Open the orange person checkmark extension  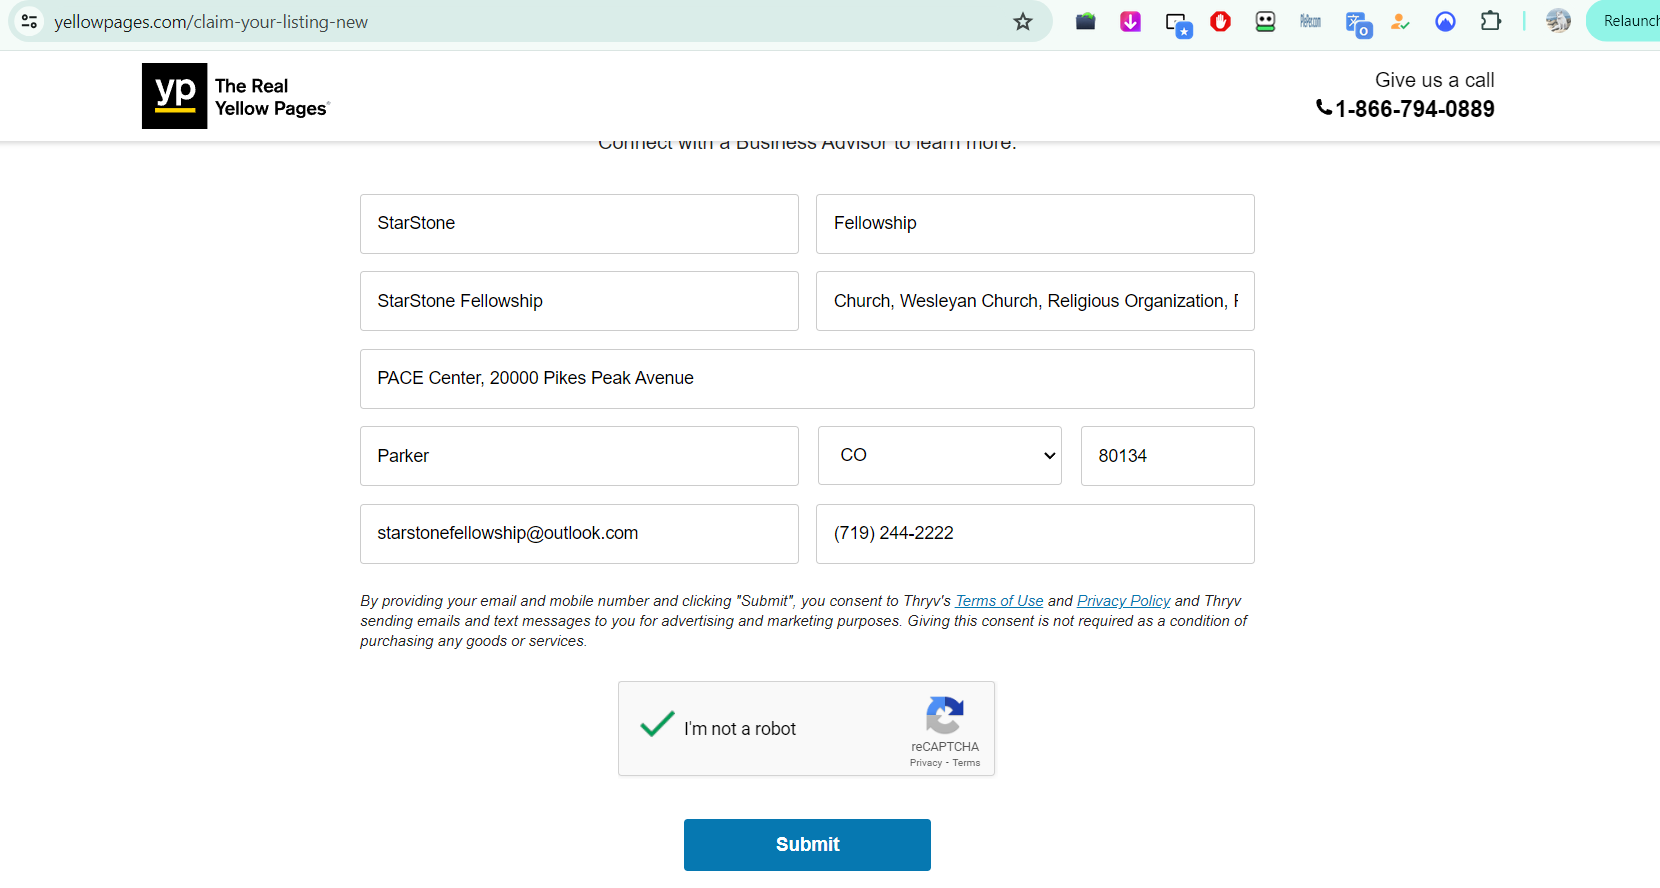click(x=1400, y=21)
